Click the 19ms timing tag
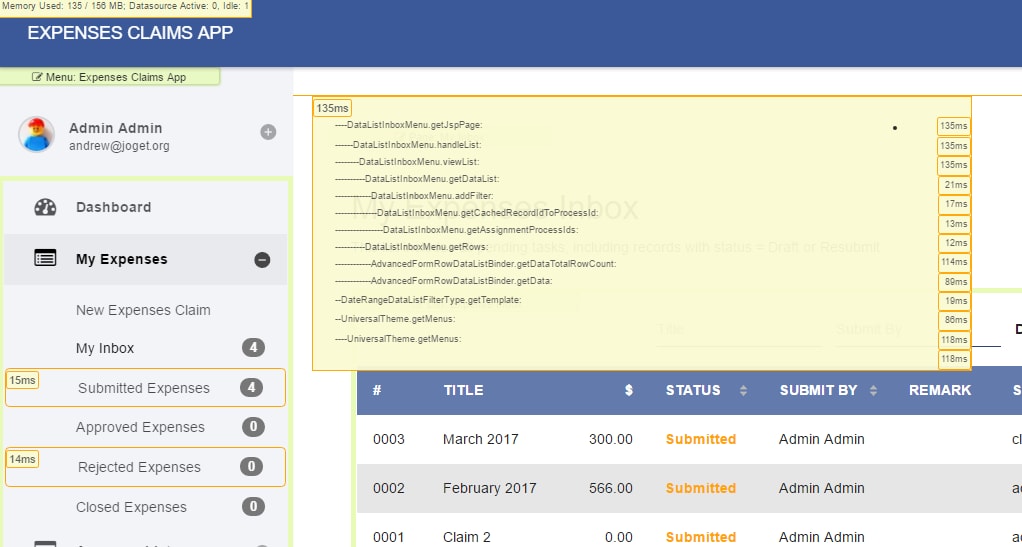 [x=956, y=301]
